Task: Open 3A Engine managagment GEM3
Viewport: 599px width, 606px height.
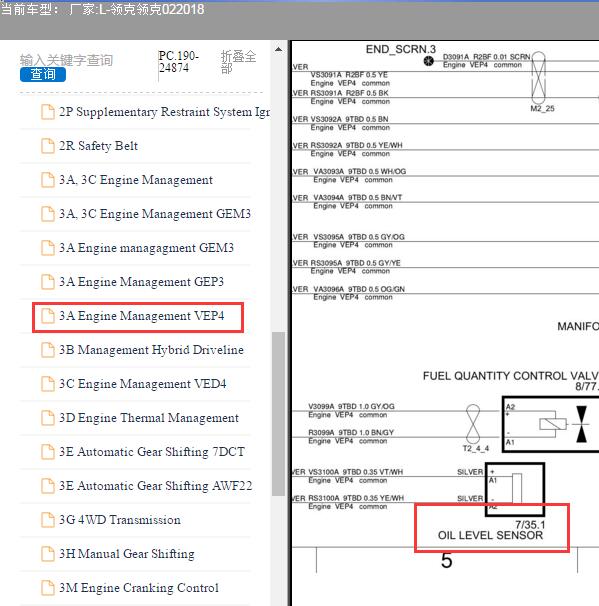Action: tap(146, 248)
